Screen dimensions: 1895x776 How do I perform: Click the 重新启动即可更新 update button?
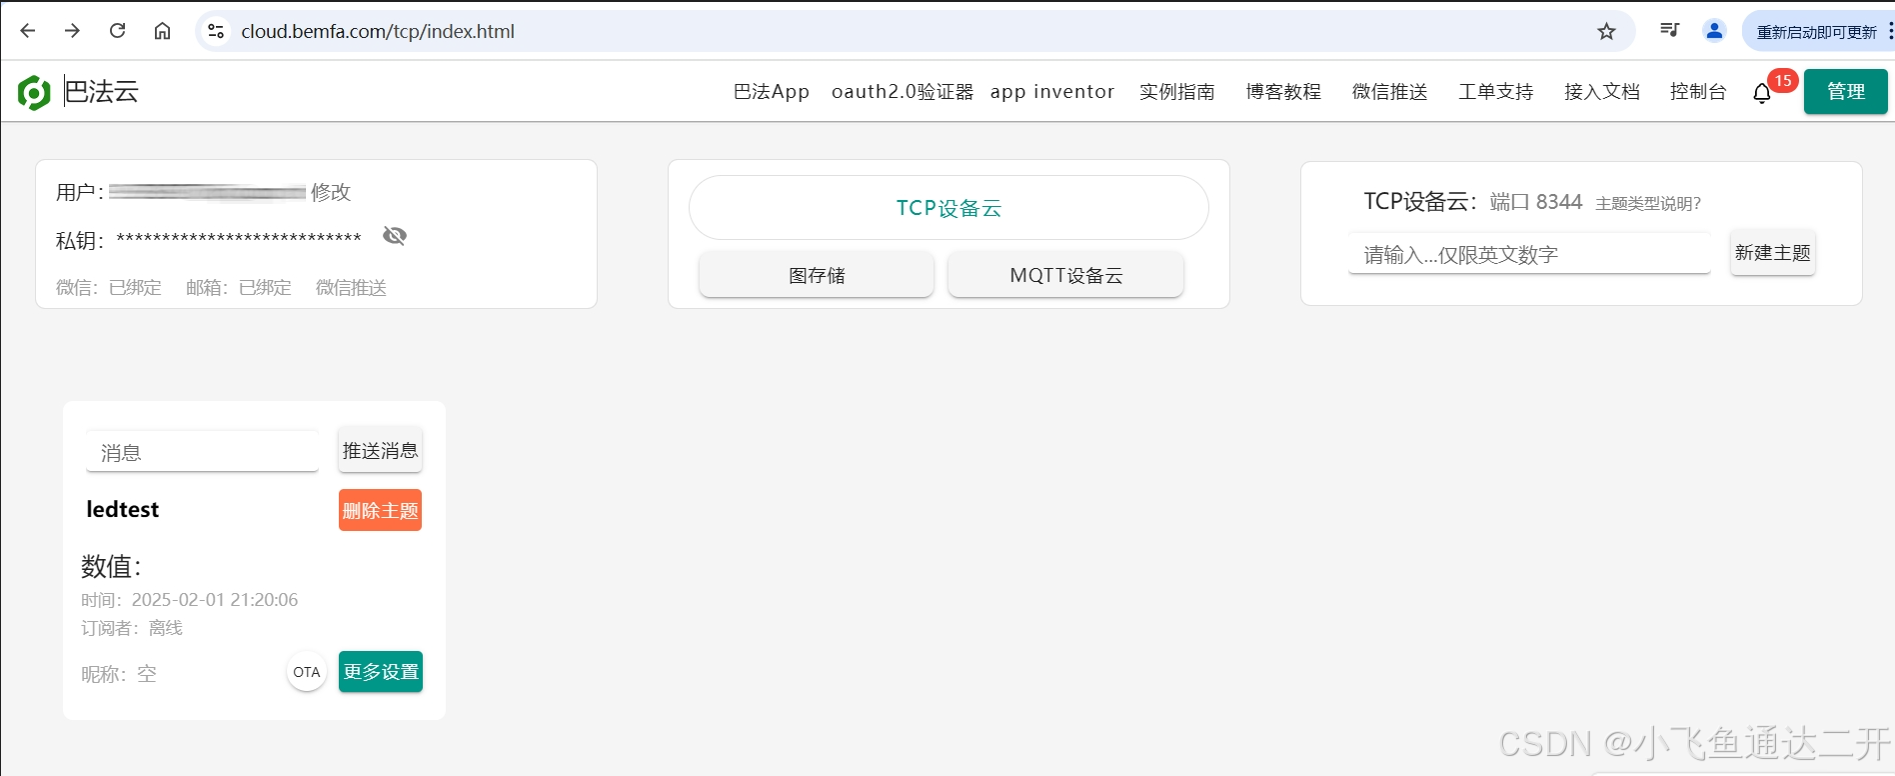(x=1816, y=32)
